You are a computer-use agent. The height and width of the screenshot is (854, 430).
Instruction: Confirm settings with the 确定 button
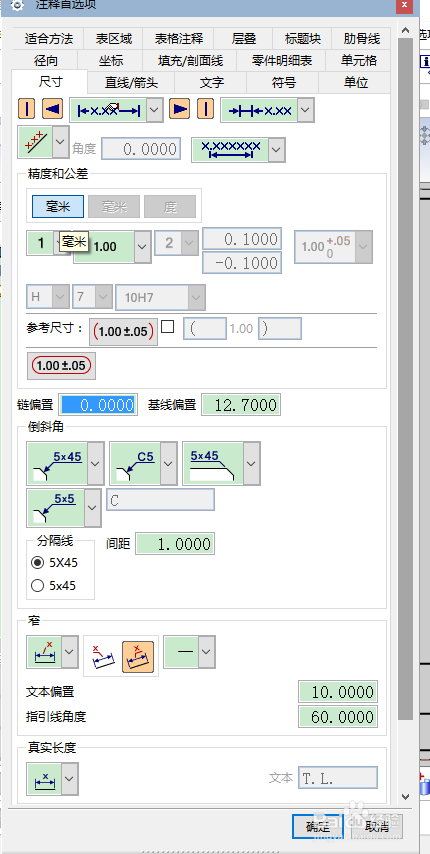coord(318,826)
